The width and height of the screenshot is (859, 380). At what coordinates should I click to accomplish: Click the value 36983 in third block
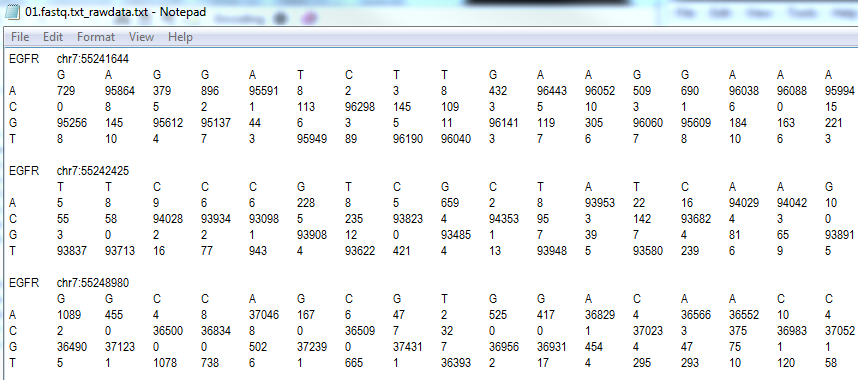pyautogui.click(x=791, y=331)
